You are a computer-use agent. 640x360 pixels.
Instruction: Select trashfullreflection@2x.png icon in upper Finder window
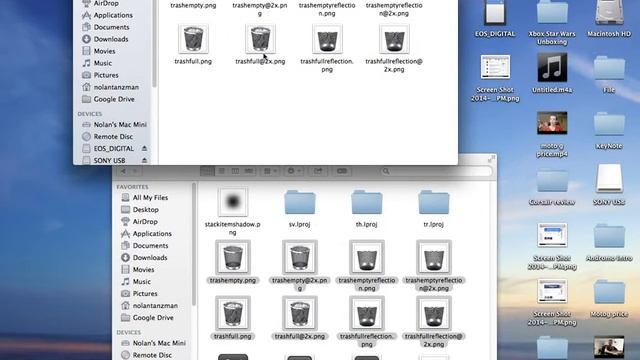pyautogui.click(x=394, y=39)
